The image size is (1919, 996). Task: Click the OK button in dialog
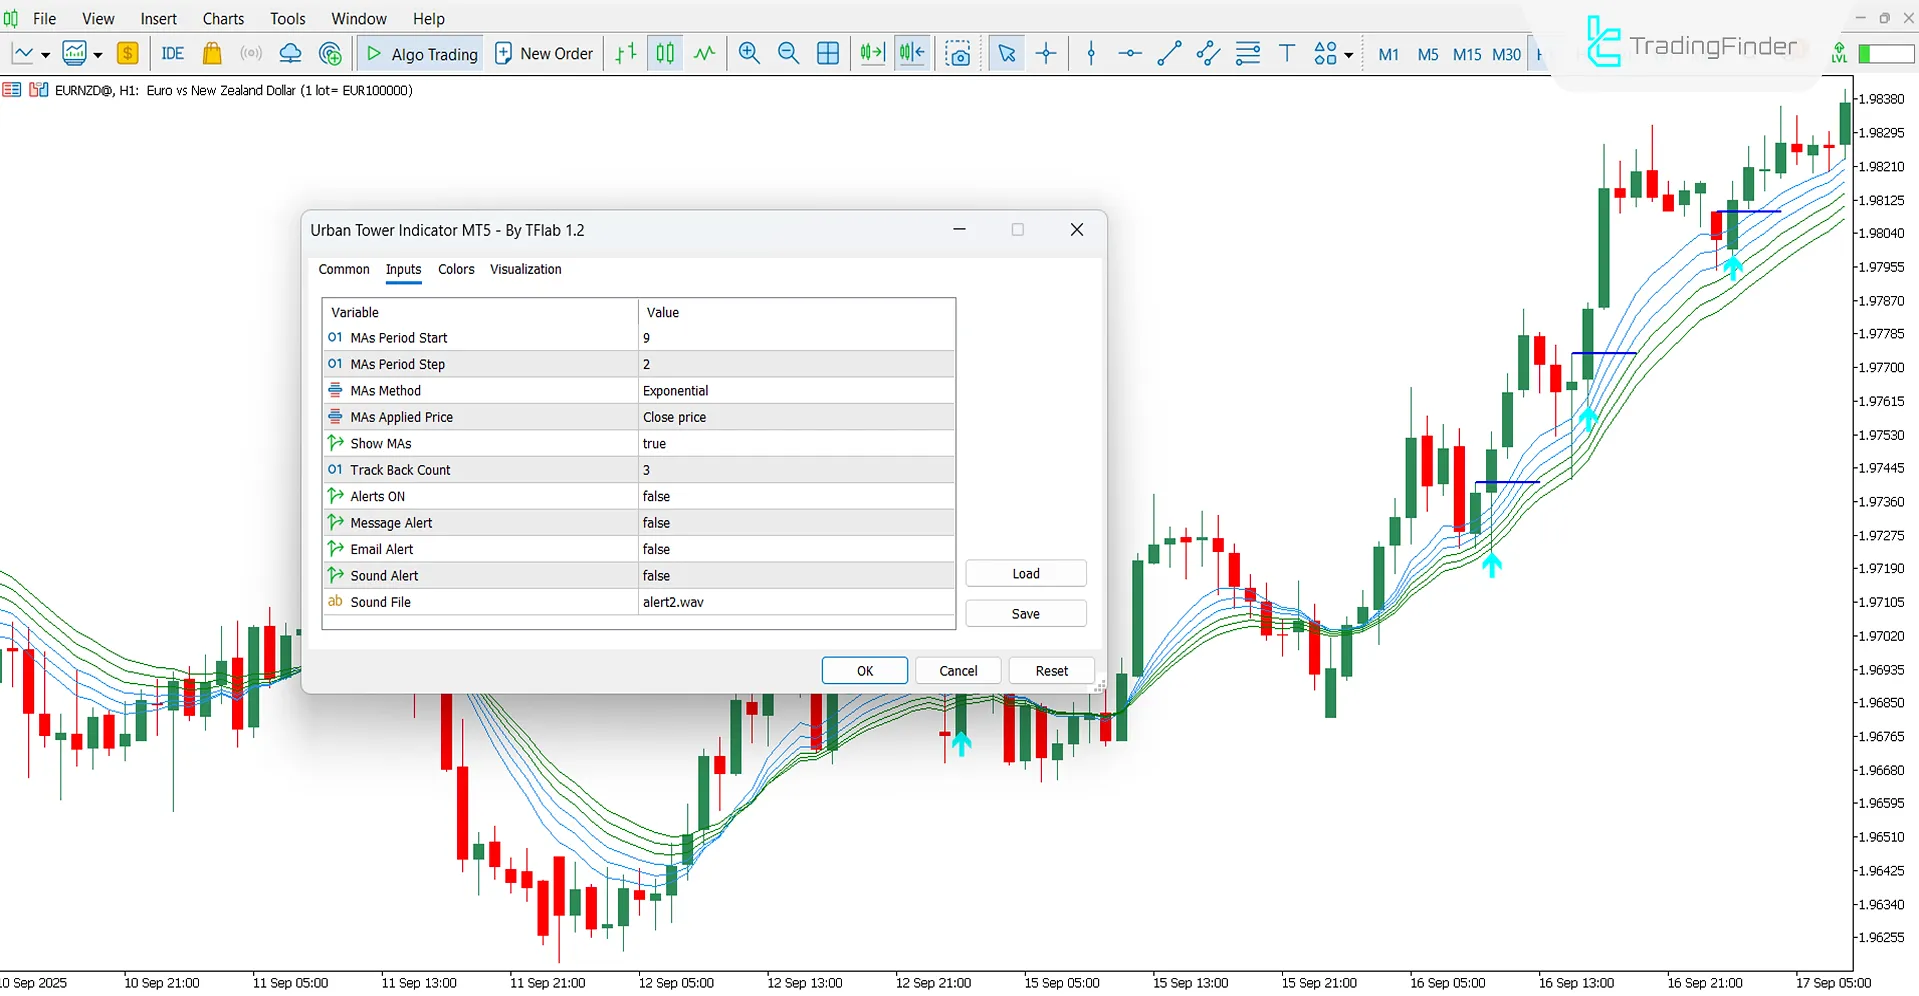coord(864,671)
